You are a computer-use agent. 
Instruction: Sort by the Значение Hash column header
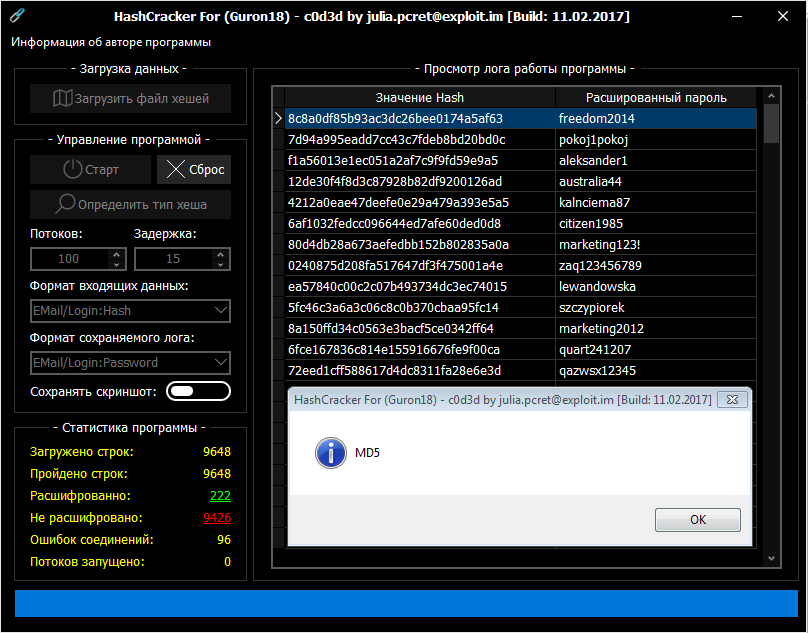point(419,98)
